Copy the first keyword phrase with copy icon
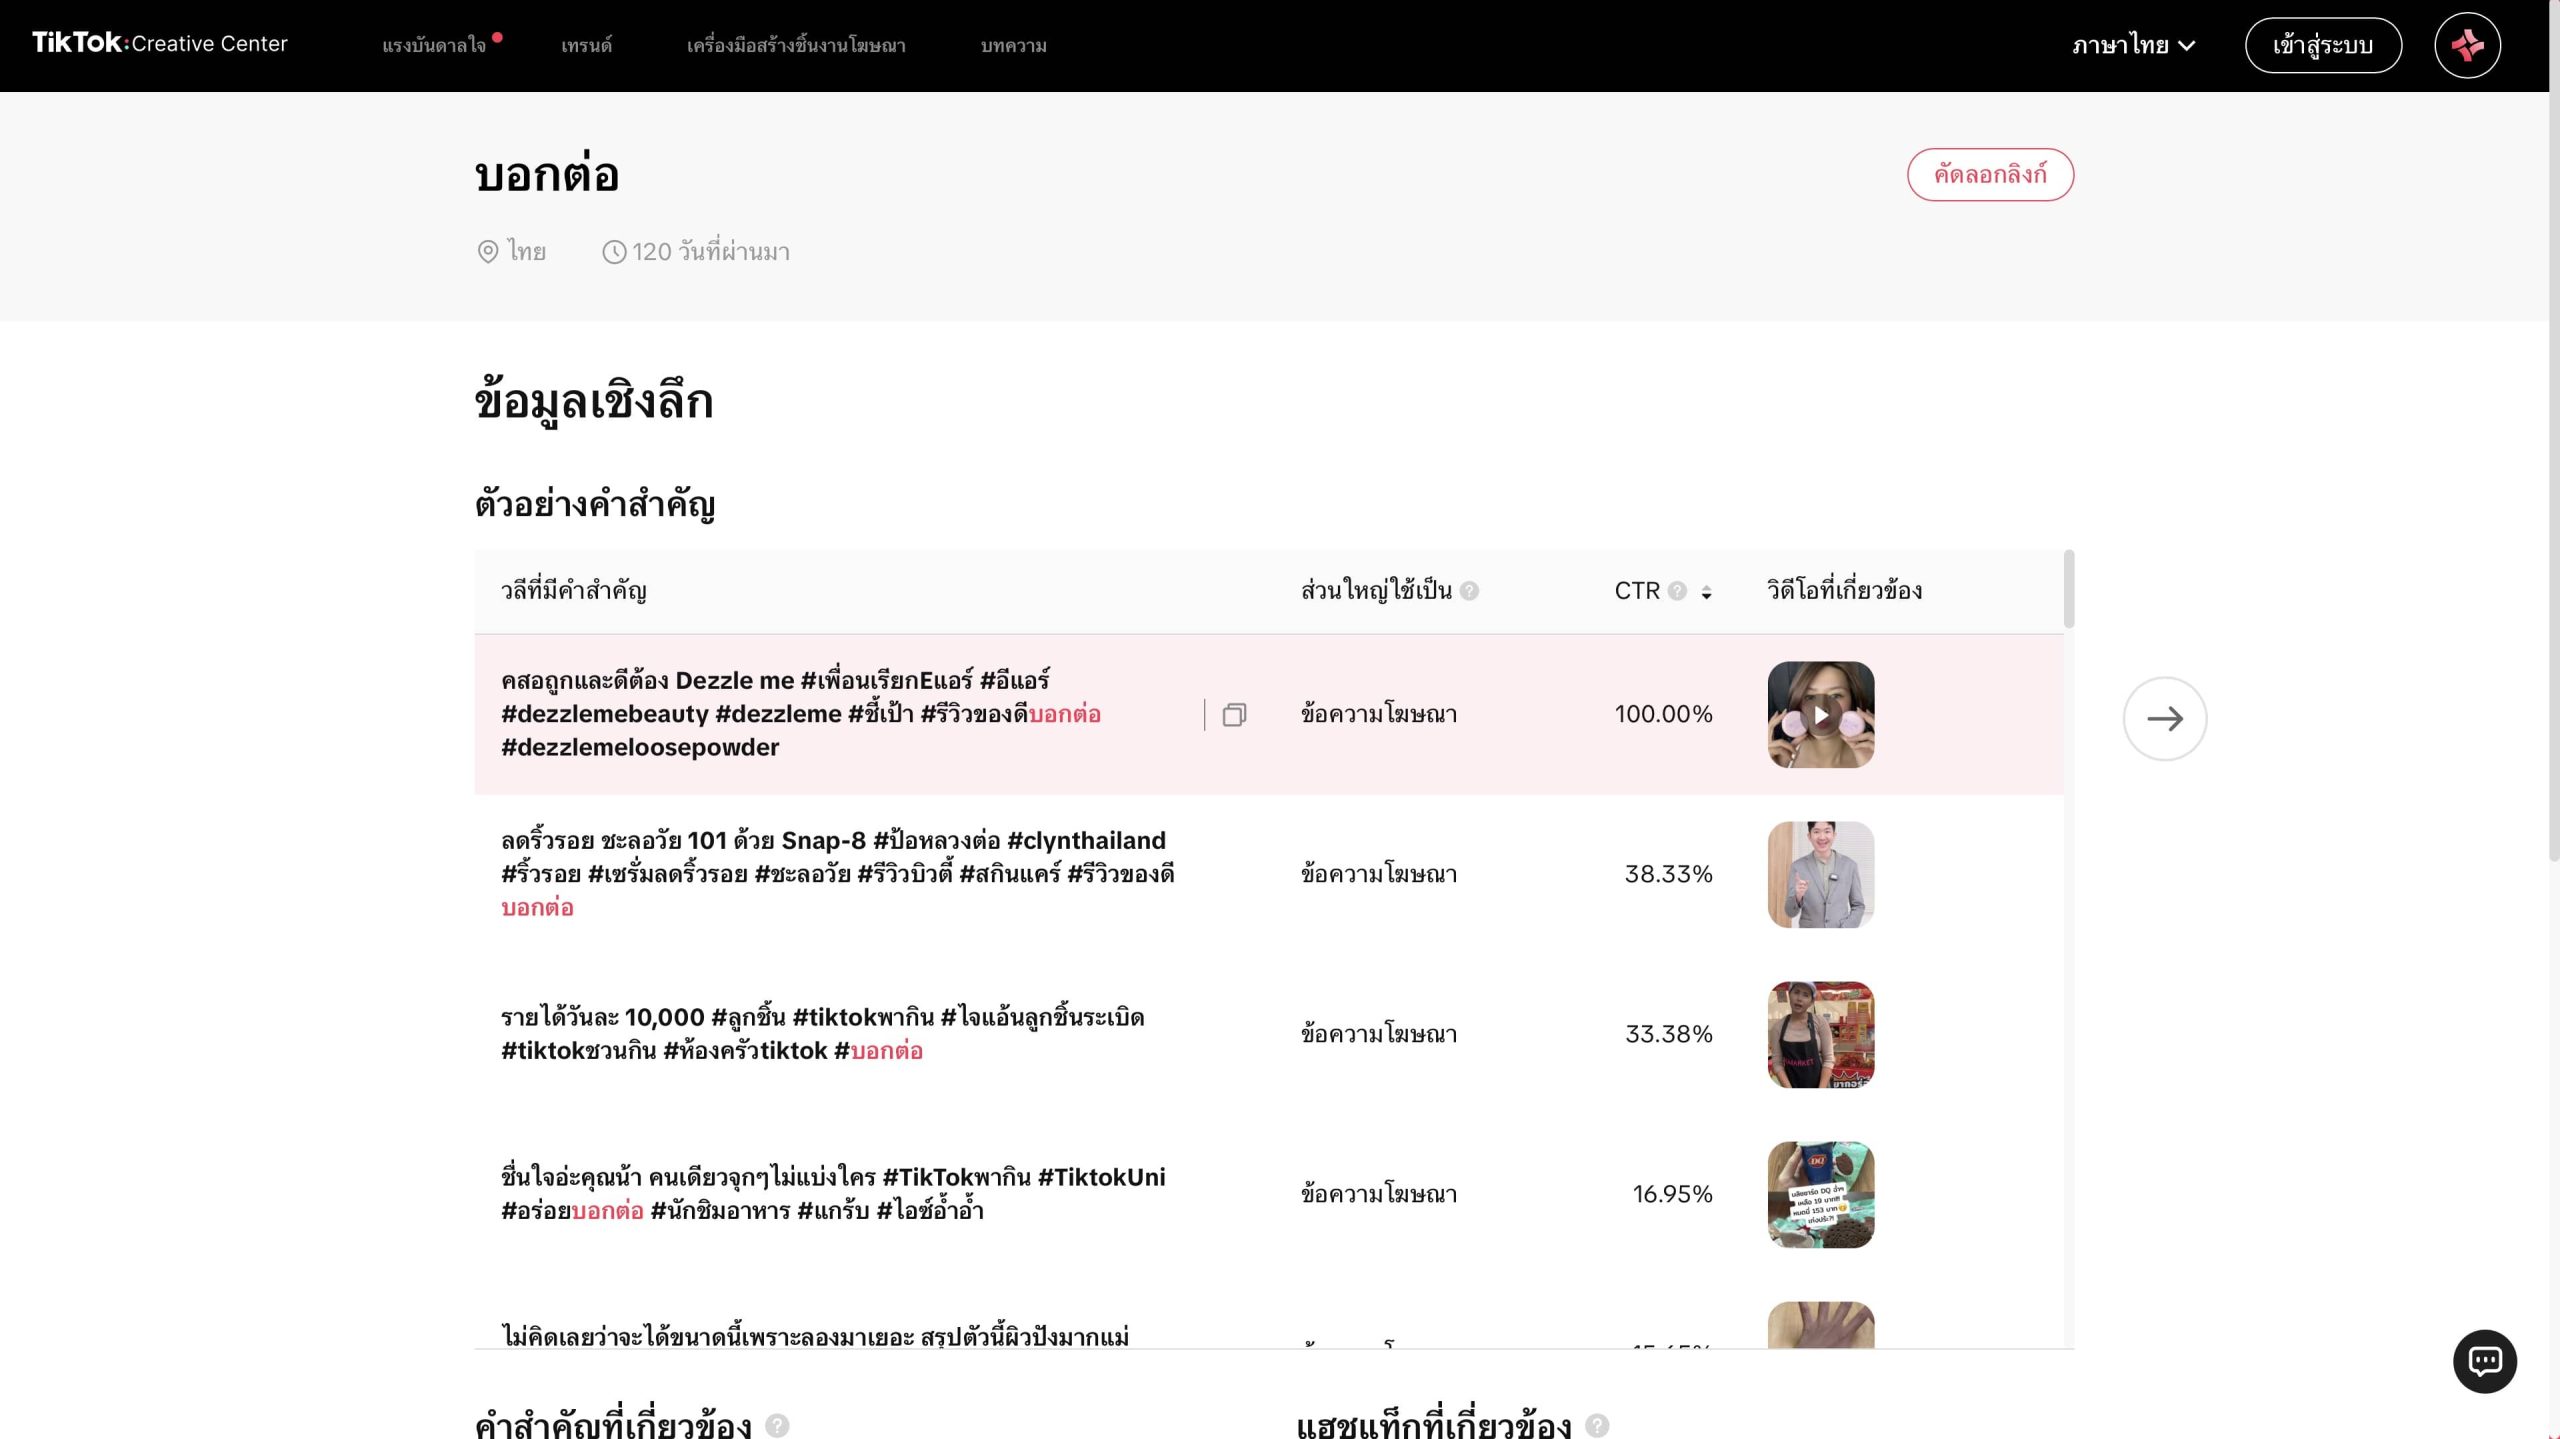The height and width of the screenshot is (1439, 2560). (x=1234, y=715)
